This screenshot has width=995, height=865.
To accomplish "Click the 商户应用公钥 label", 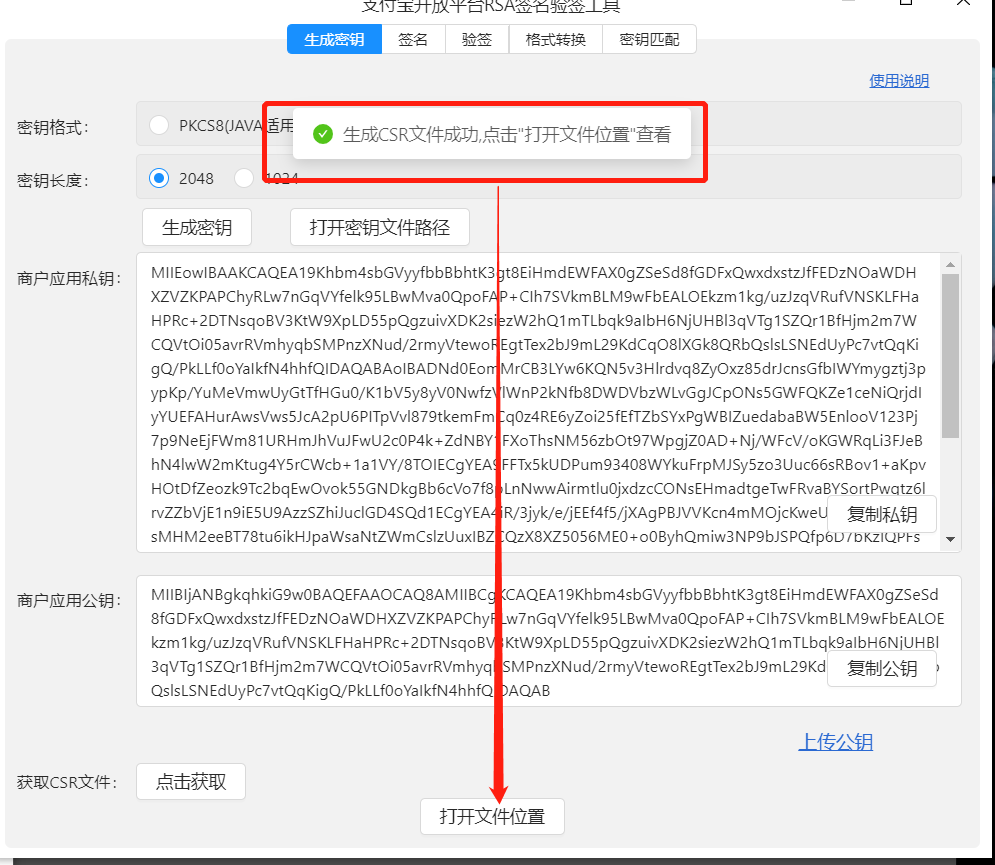I will tap(69, 600).
